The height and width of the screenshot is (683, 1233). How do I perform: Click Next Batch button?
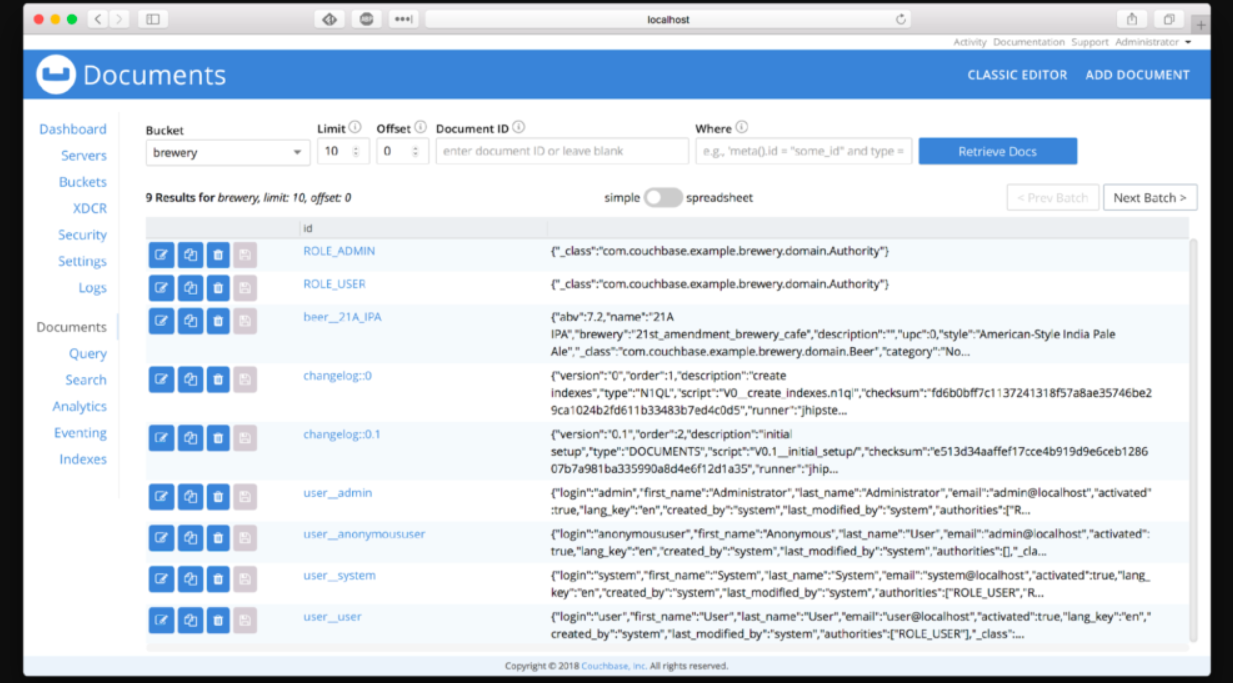[1150, 198]
